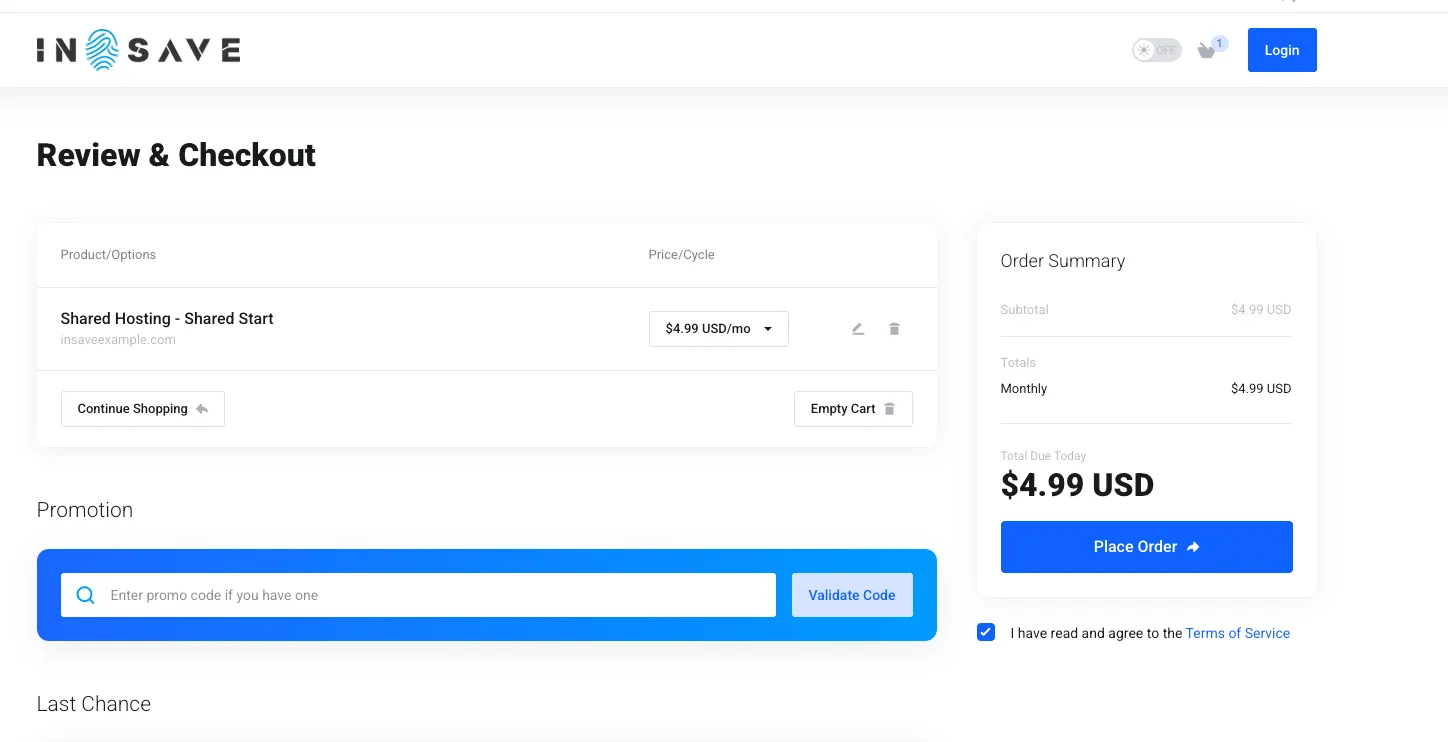The height and width of the screenshot is (742, 1448).
Task: Select the Shared Hosting - Shared Start product name
Action: click(167, 318)
